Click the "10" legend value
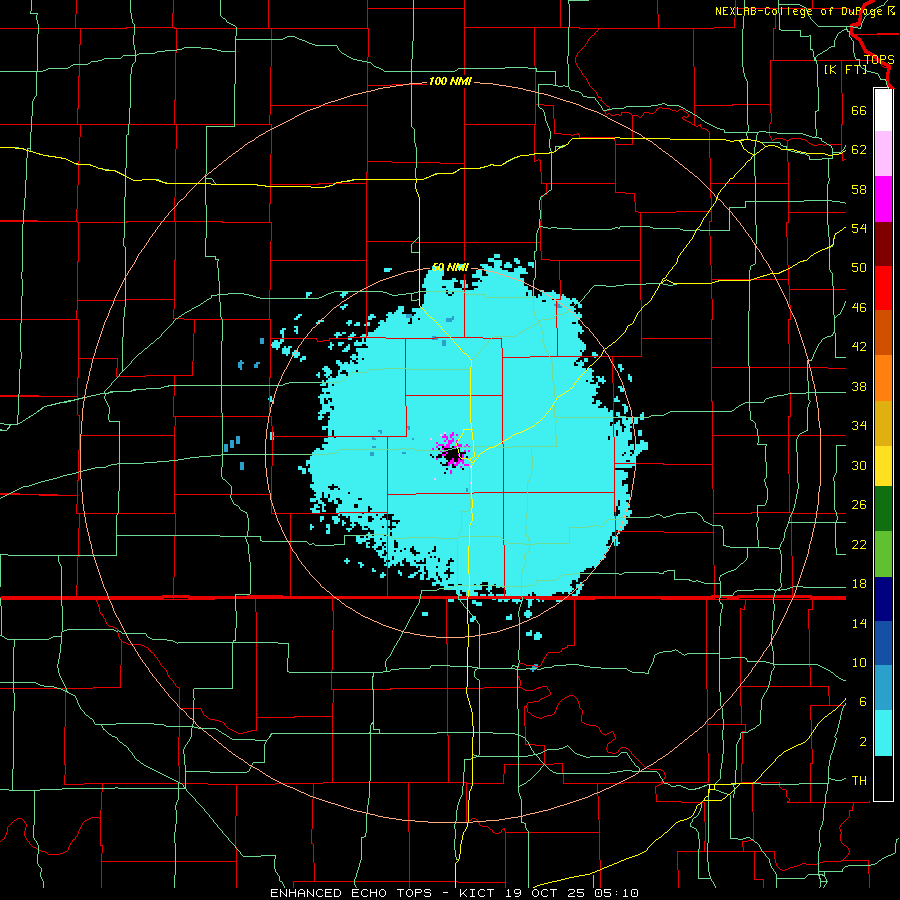The height and width of the screenshot is (900, 900). [x=859, y=663]
